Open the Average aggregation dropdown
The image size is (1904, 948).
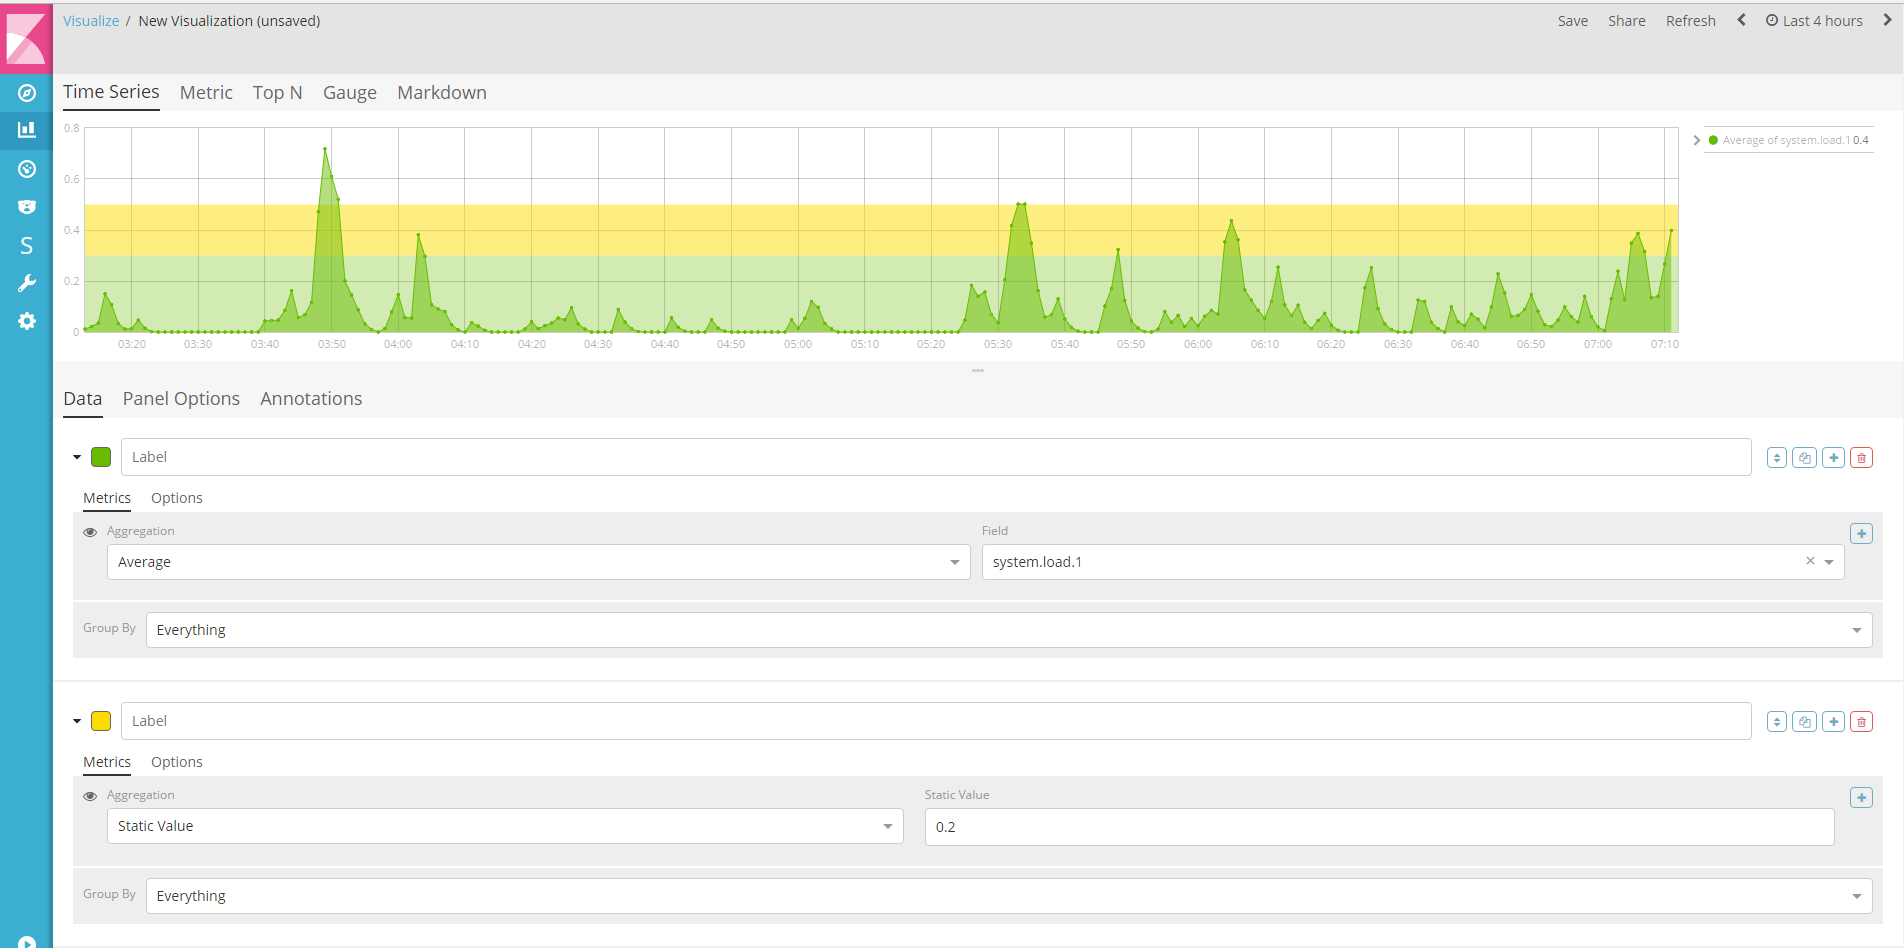tap(538, 562)
